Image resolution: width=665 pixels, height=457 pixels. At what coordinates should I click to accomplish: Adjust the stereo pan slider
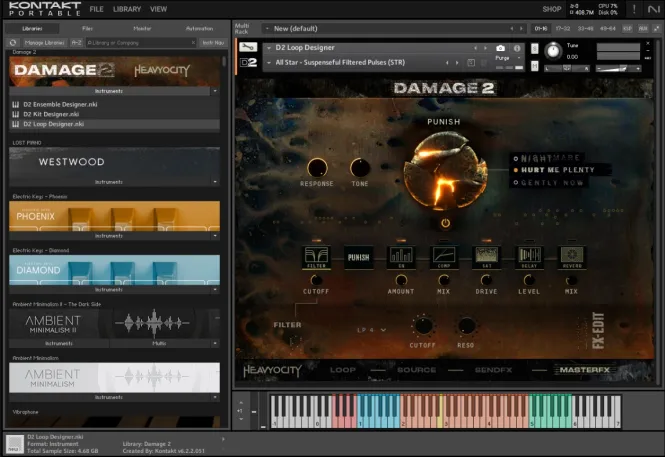(x=567, y=68)
